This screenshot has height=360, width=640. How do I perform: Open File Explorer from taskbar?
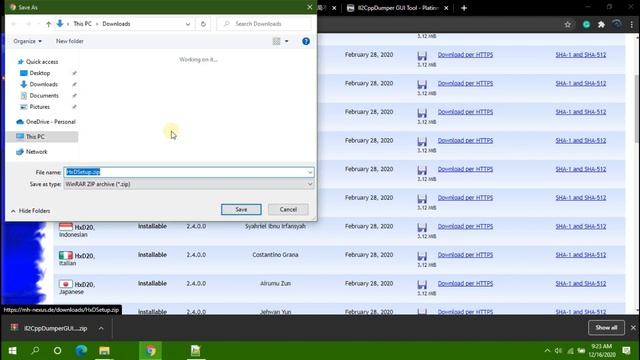(x=104, y=351)
